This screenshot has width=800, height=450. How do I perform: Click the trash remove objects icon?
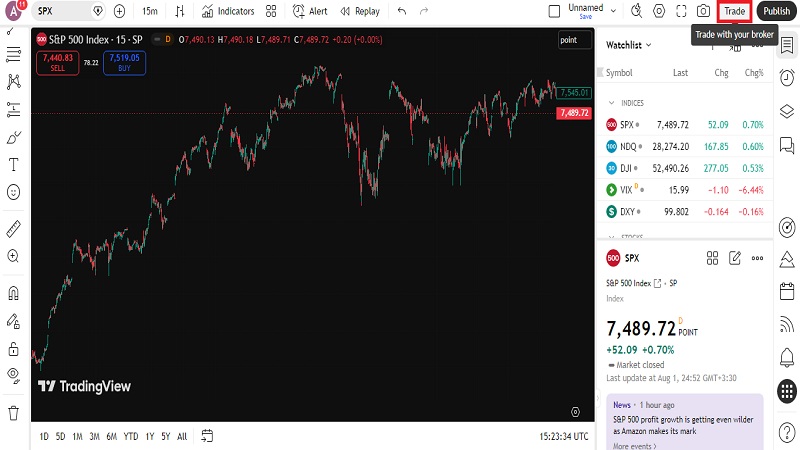tap(13, 413)
